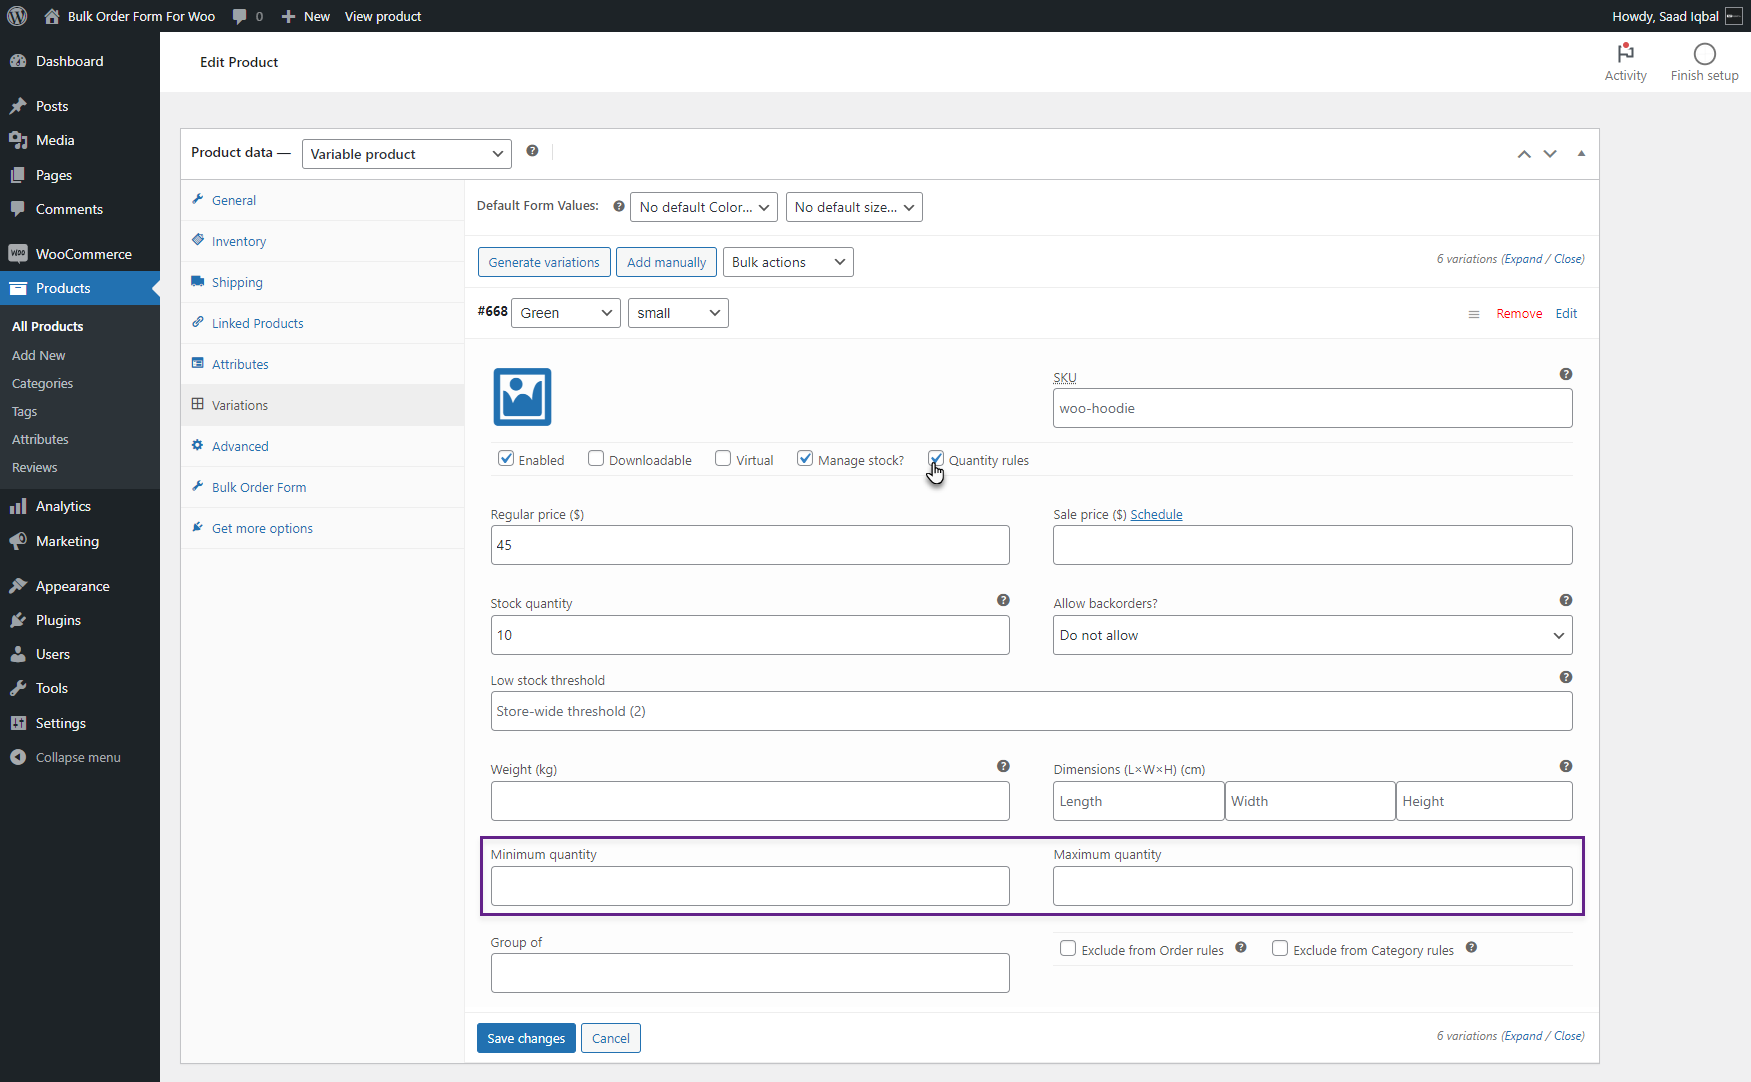Click the Dashboard gauge icon

[x=18, y=61]
